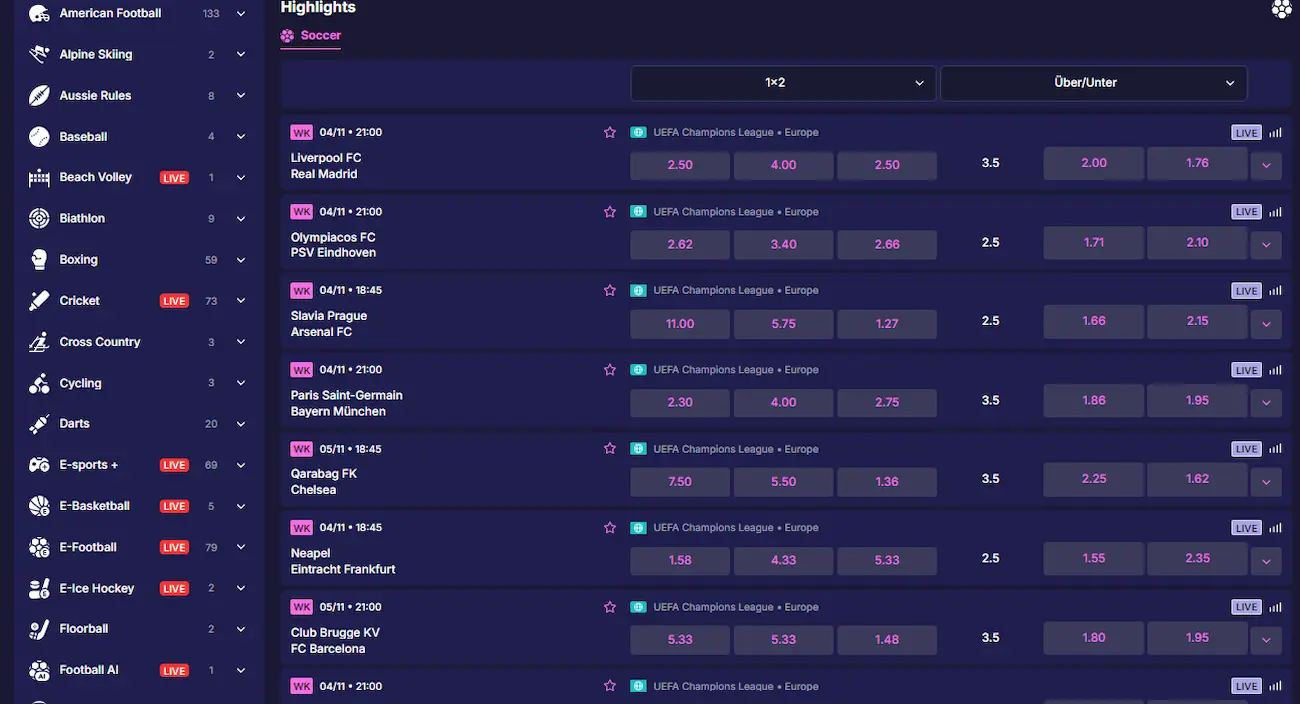Expand the American Football sidebar category
Viewport: 1300px width, 704px height.
pos(241,14)
